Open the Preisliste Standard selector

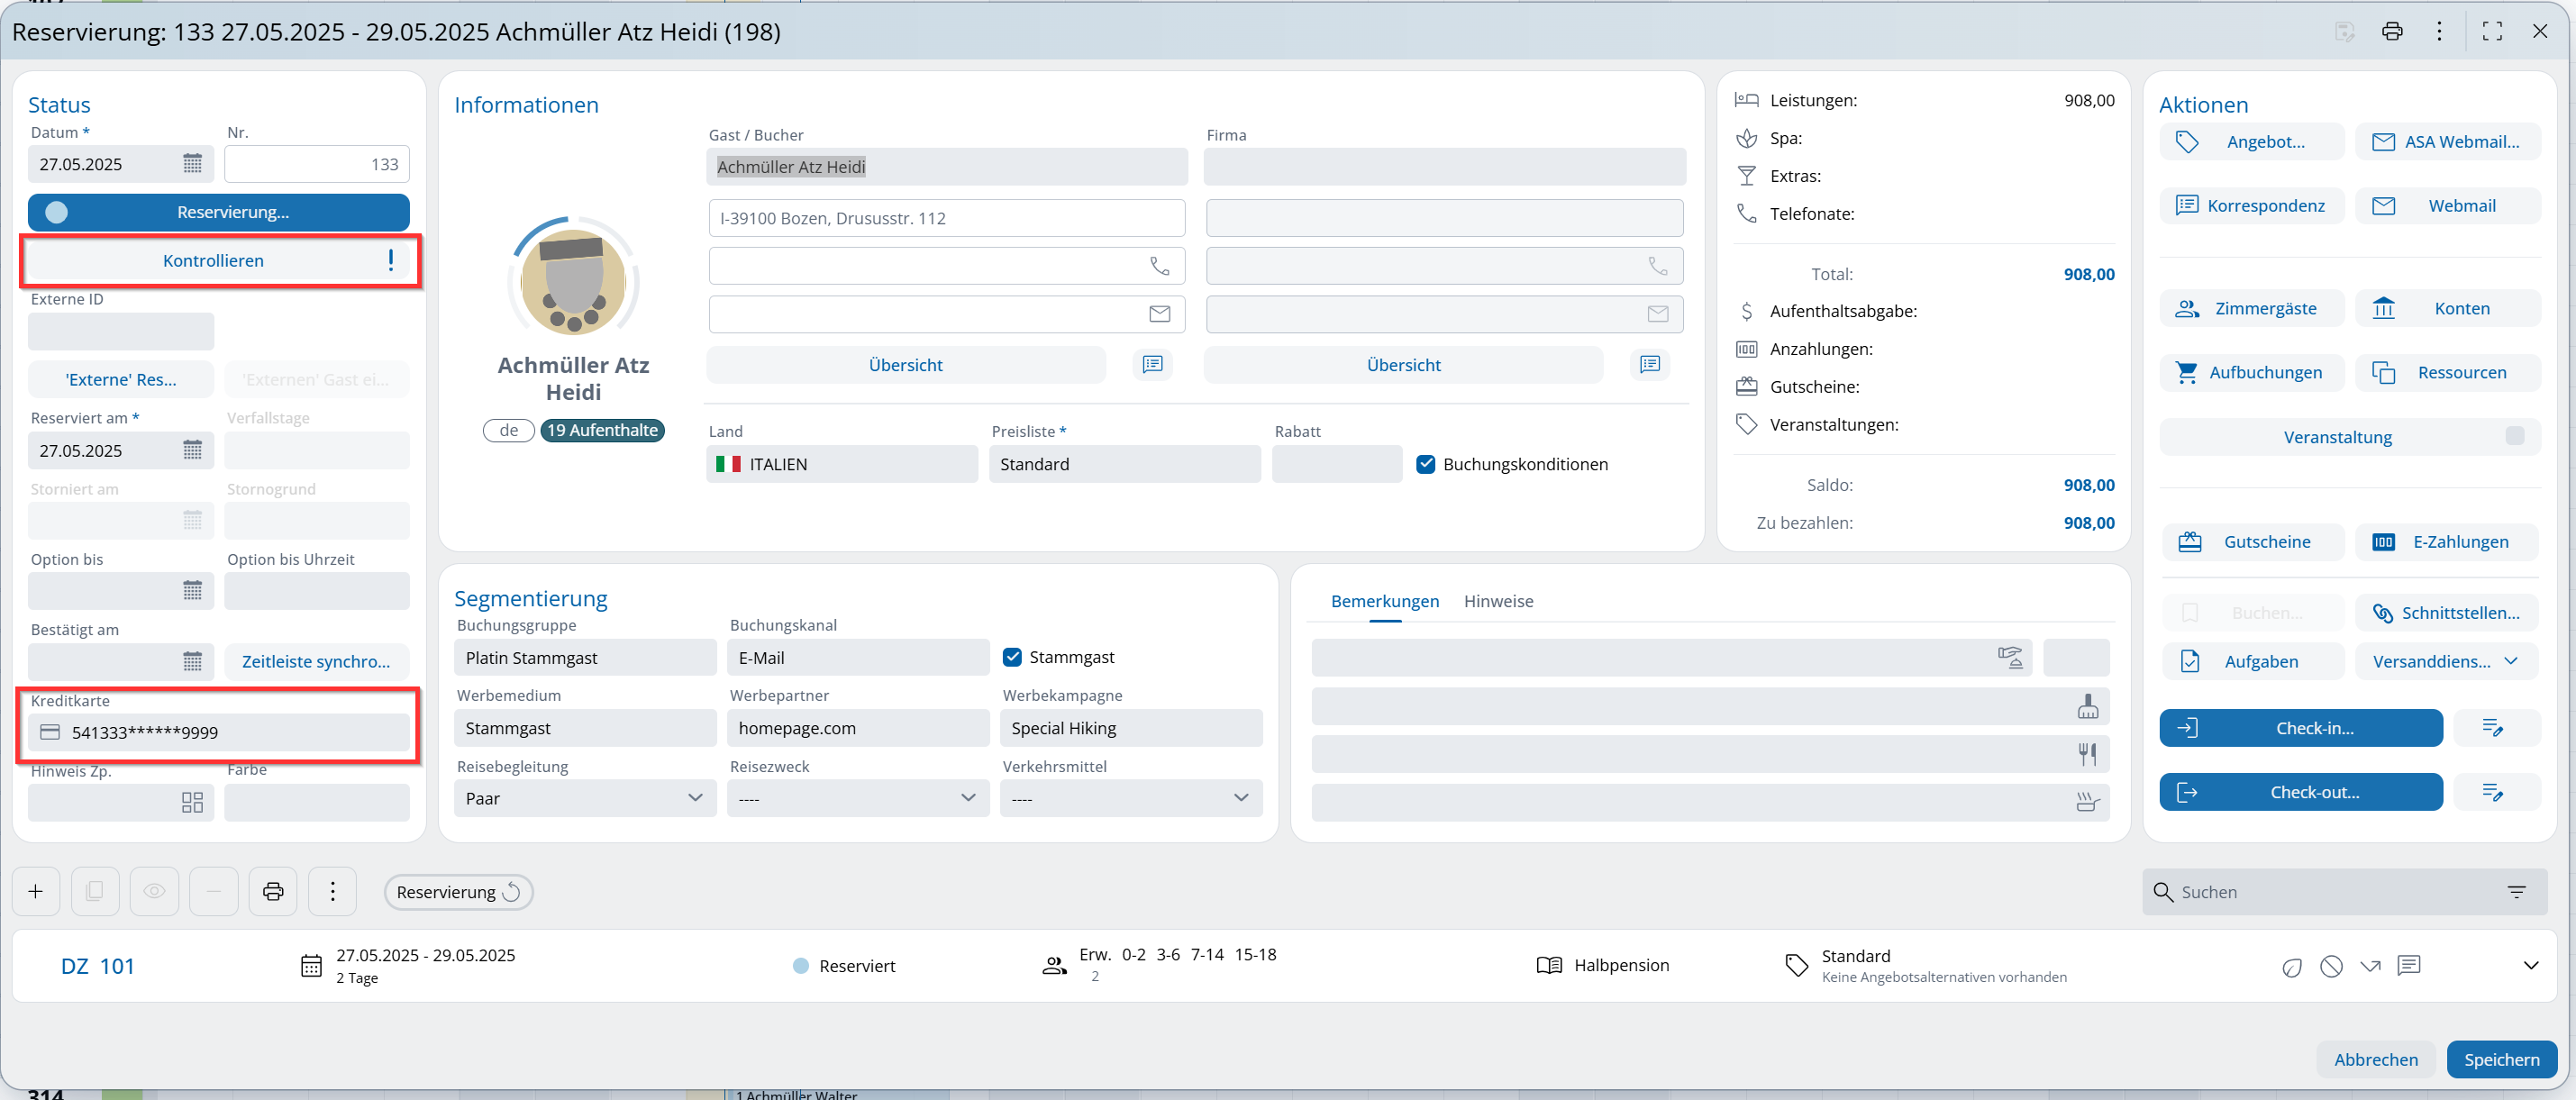pyautogui.click(x=1124, y=464)
